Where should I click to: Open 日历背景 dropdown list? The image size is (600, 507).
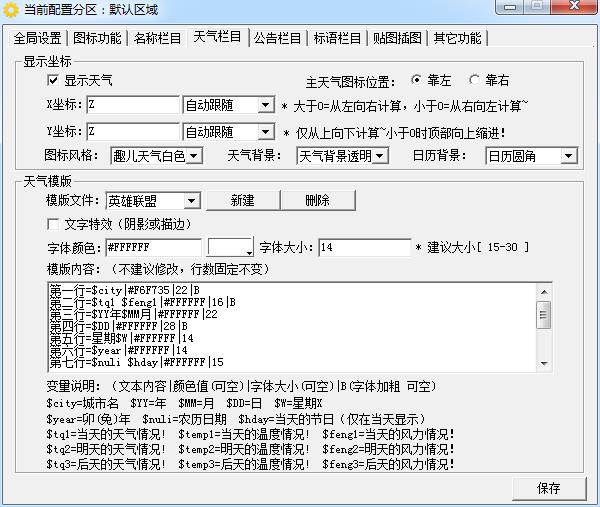(x=568, y=156)
